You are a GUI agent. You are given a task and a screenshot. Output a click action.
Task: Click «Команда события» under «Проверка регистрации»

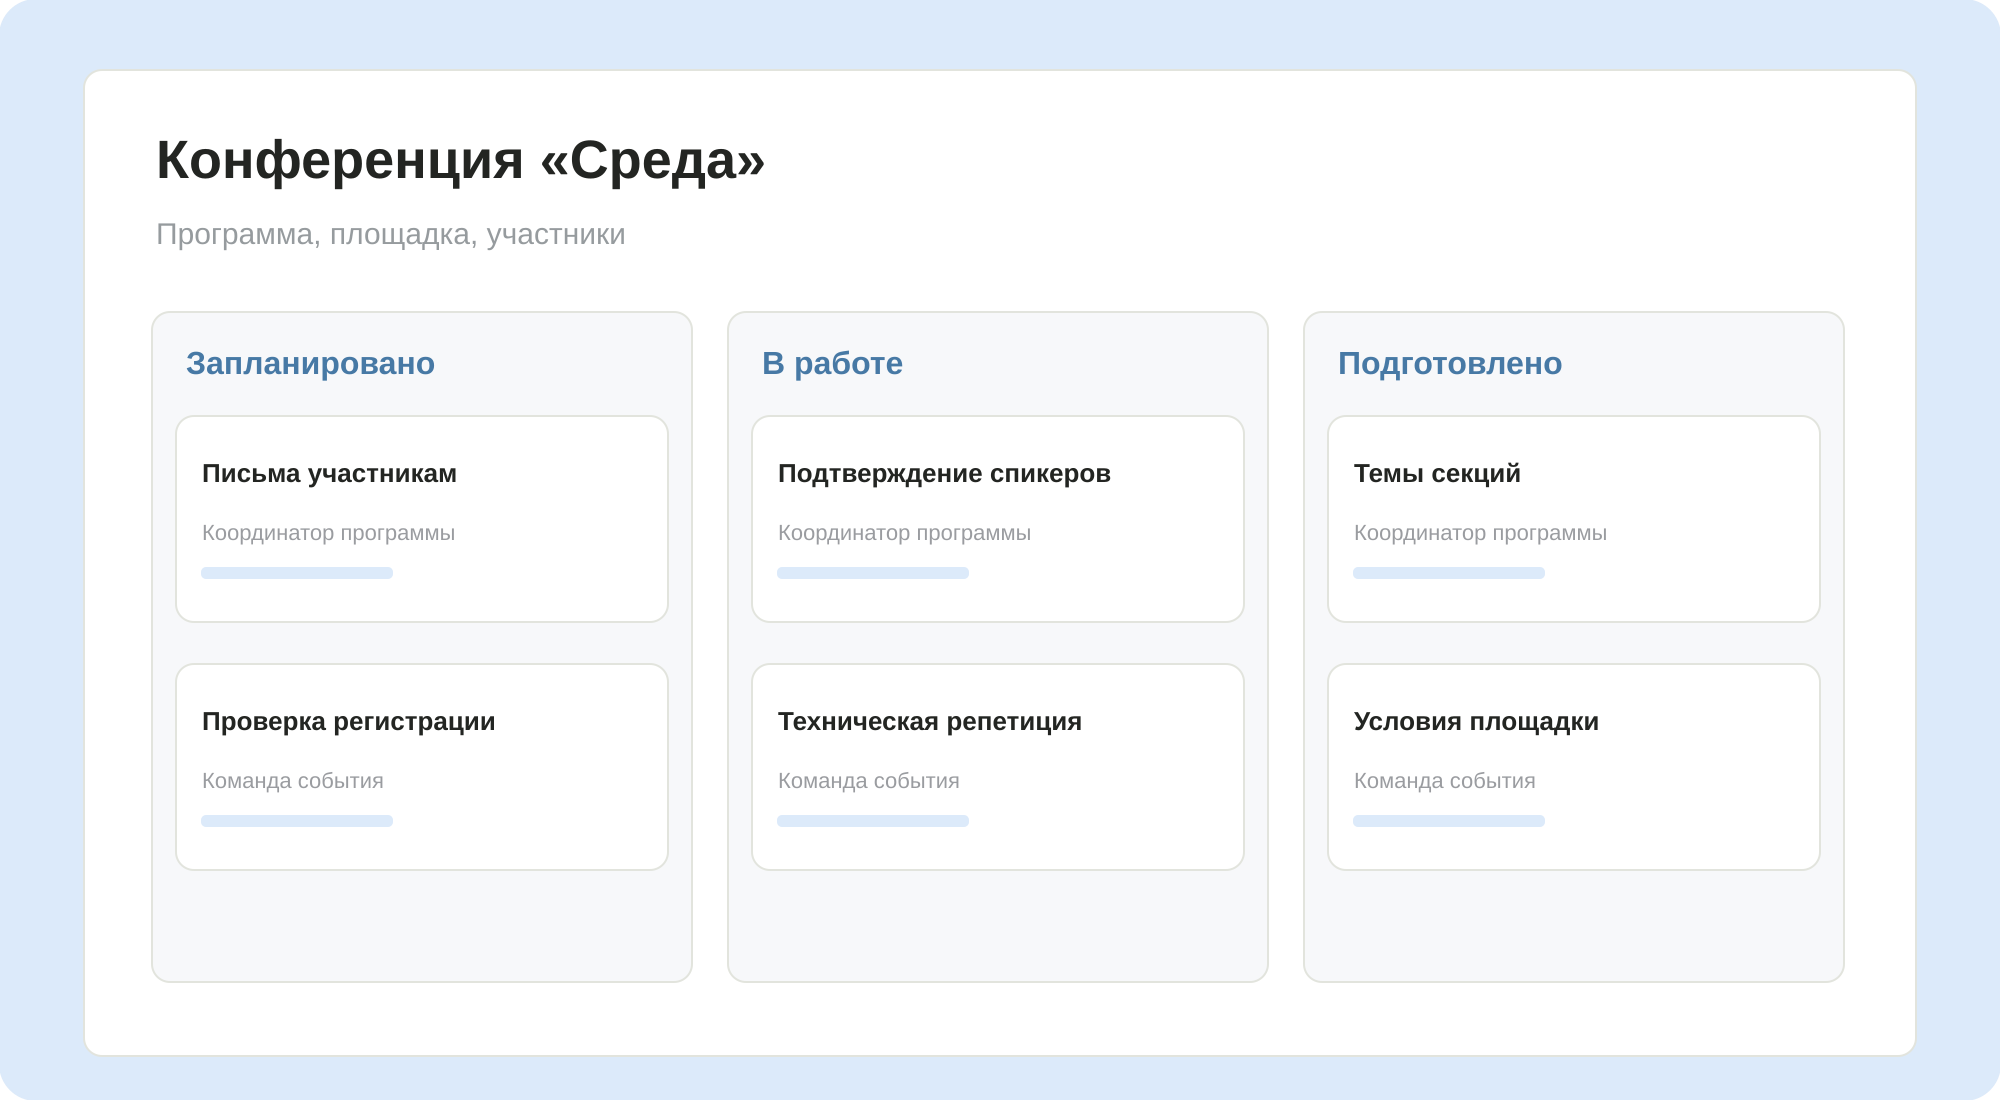coord(293,781)
